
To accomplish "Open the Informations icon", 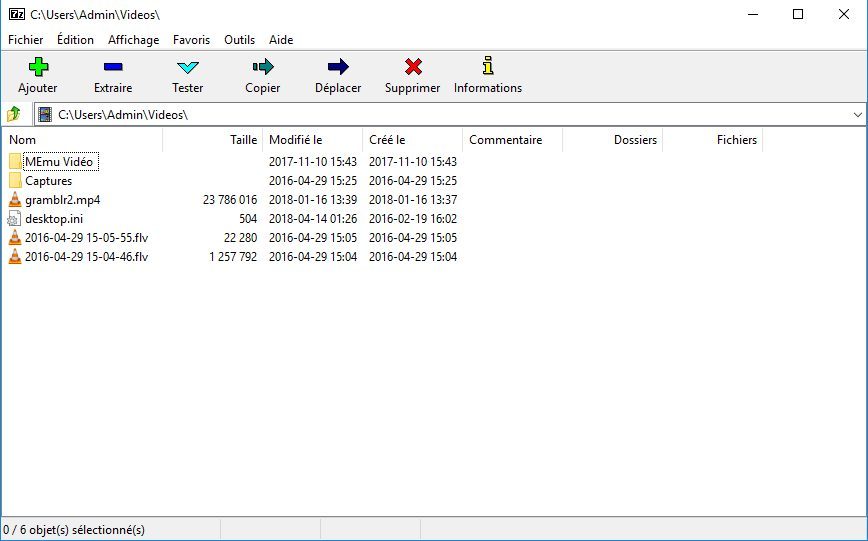I will (488, 65).
